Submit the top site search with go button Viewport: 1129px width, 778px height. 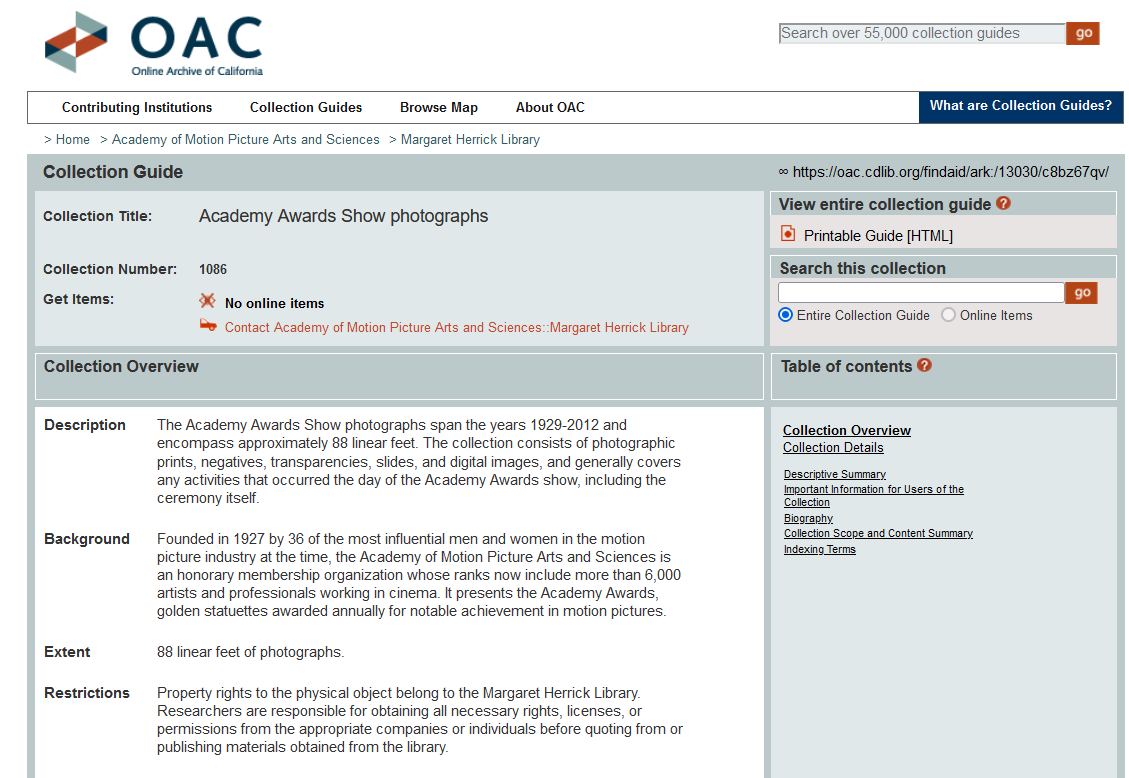(x=1083, y=33)
